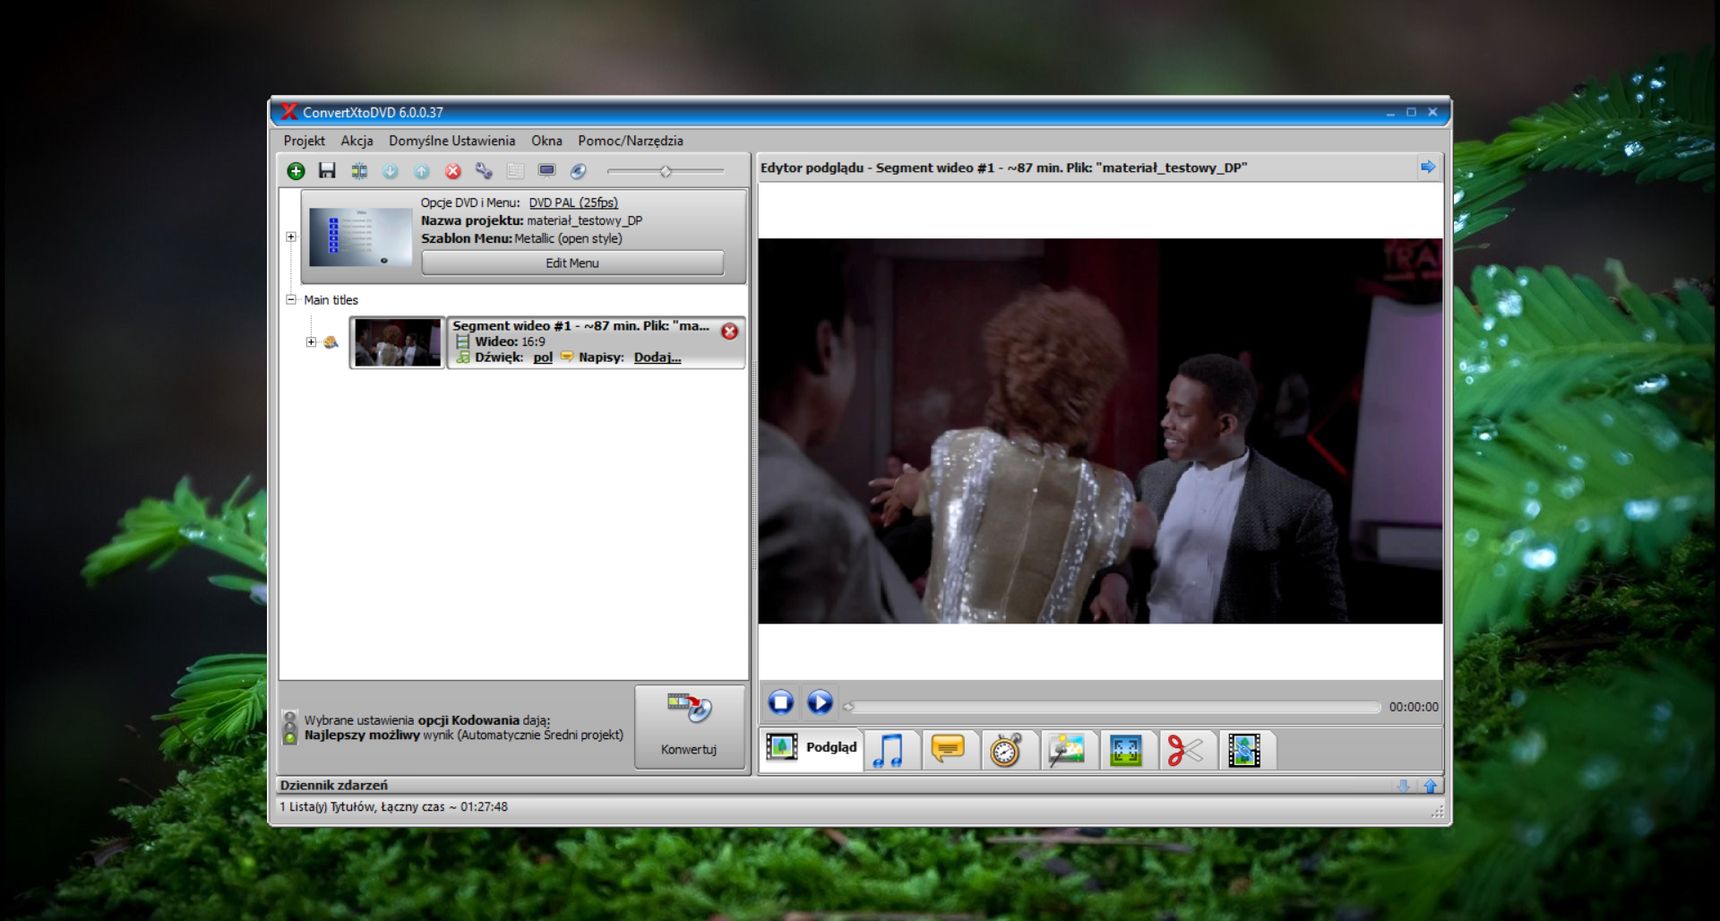The width and height of the screenshot is (1720, 921).
Task: Collapse the Main titles tree node
Action: [x=291, y=299]
